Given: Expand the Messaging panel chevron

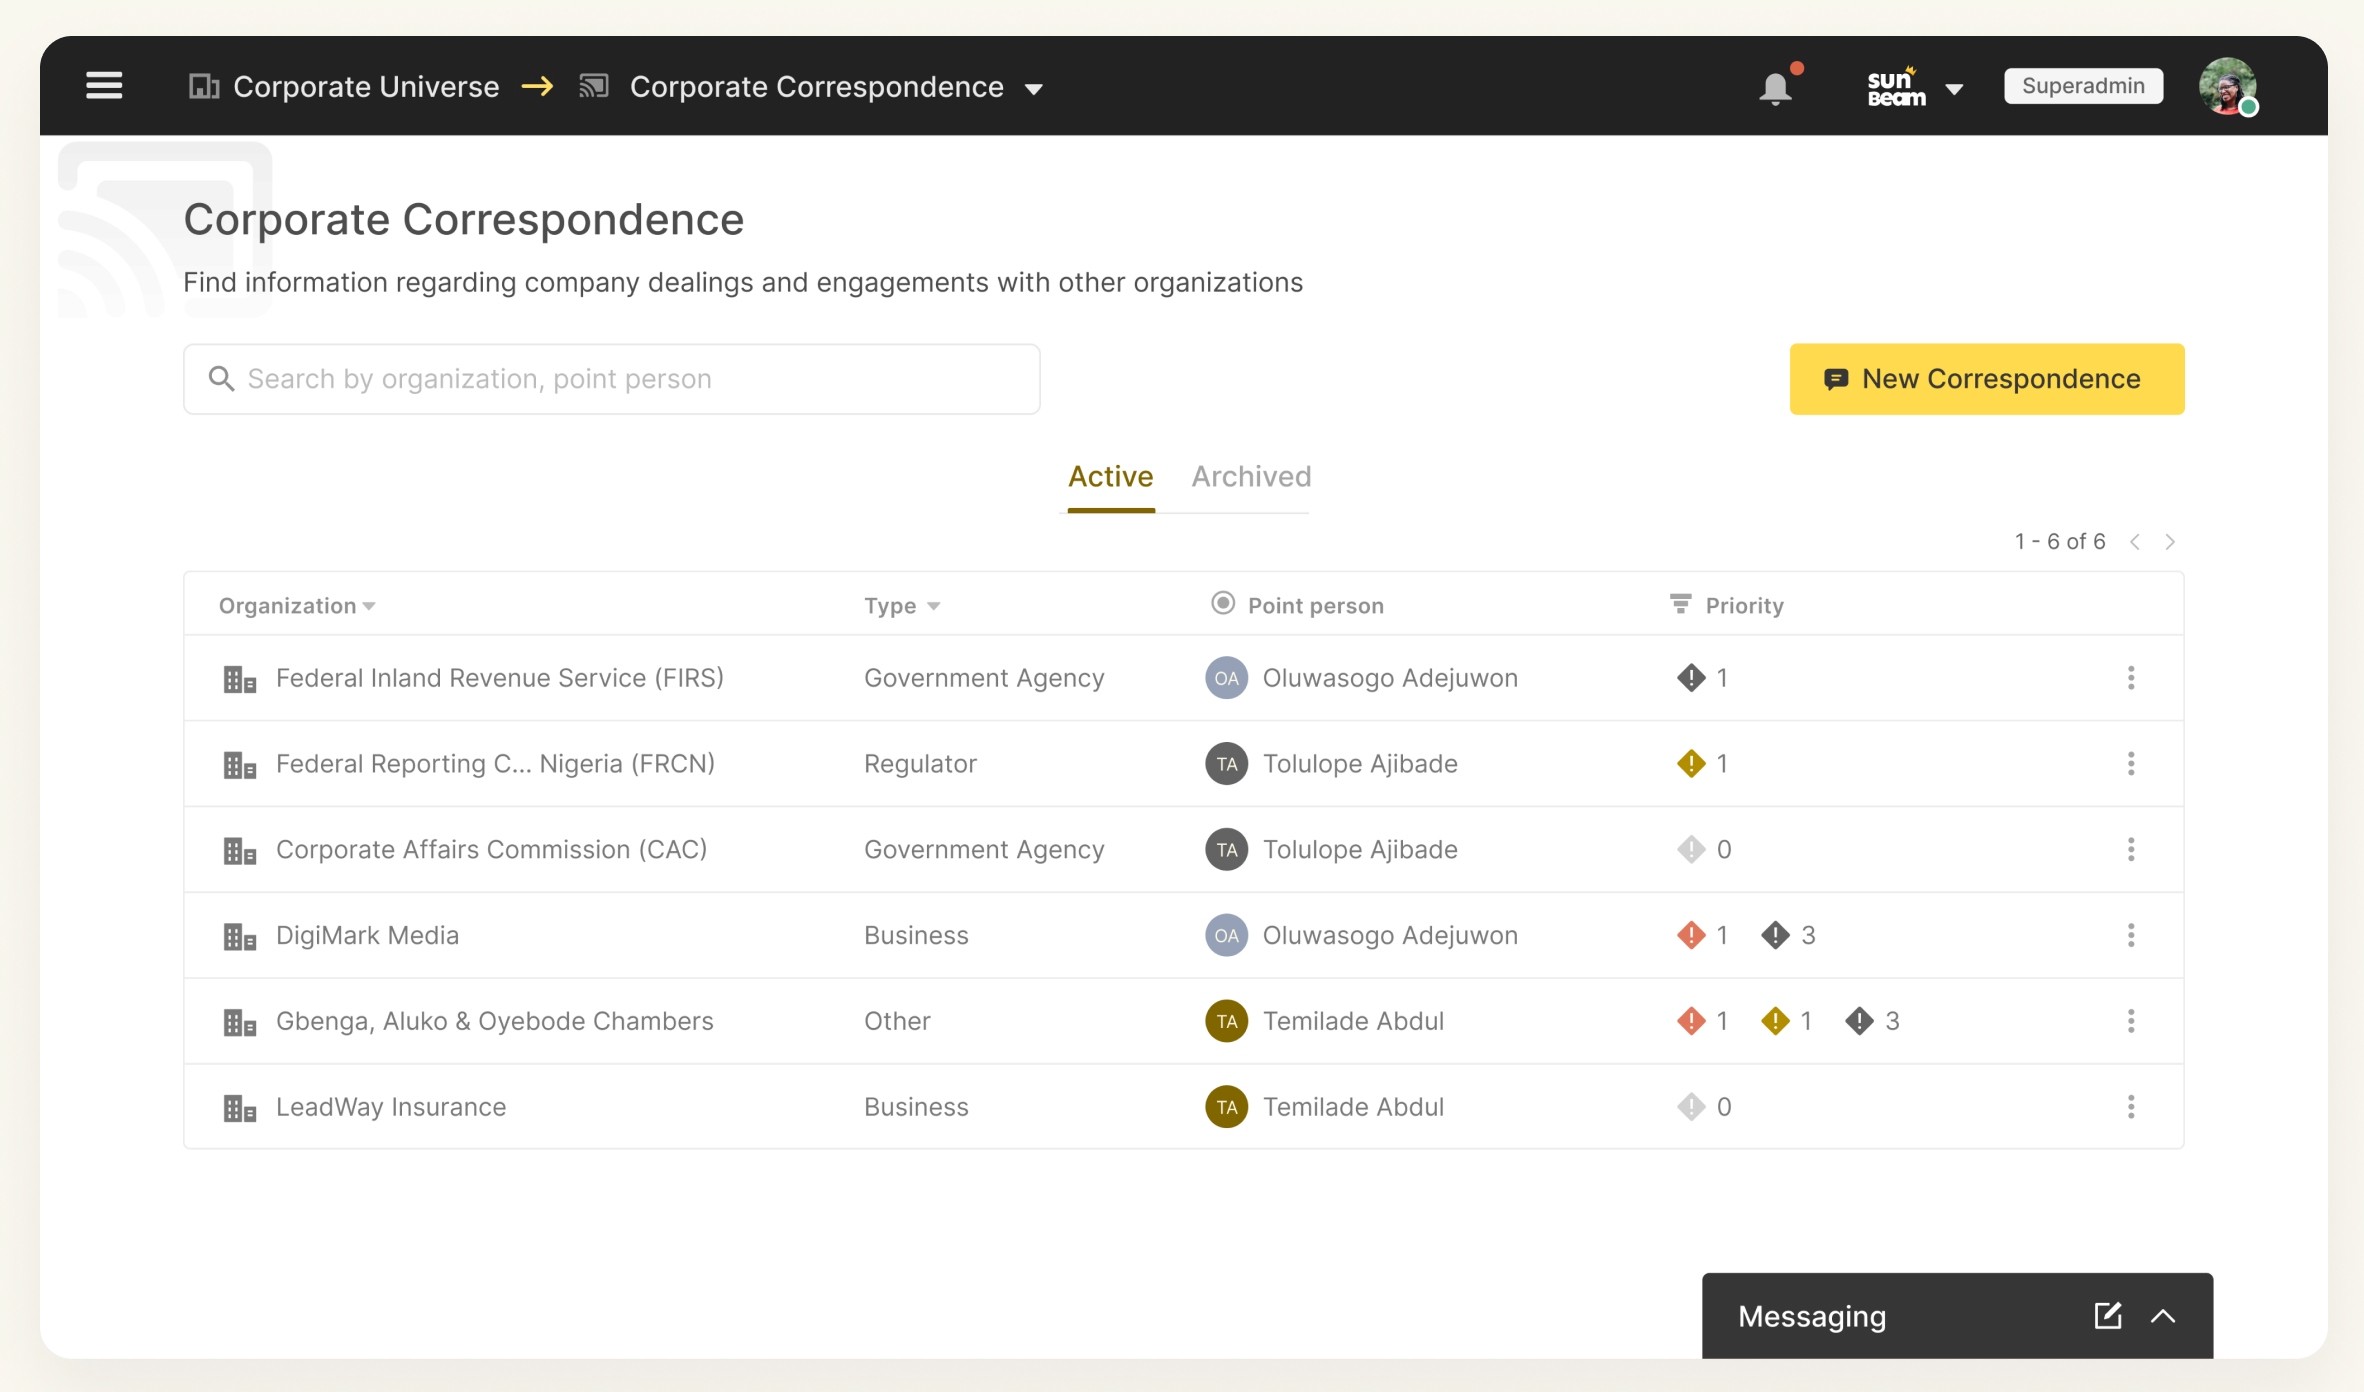Looking at the screenshot, I should [x=2163, y=1316].
